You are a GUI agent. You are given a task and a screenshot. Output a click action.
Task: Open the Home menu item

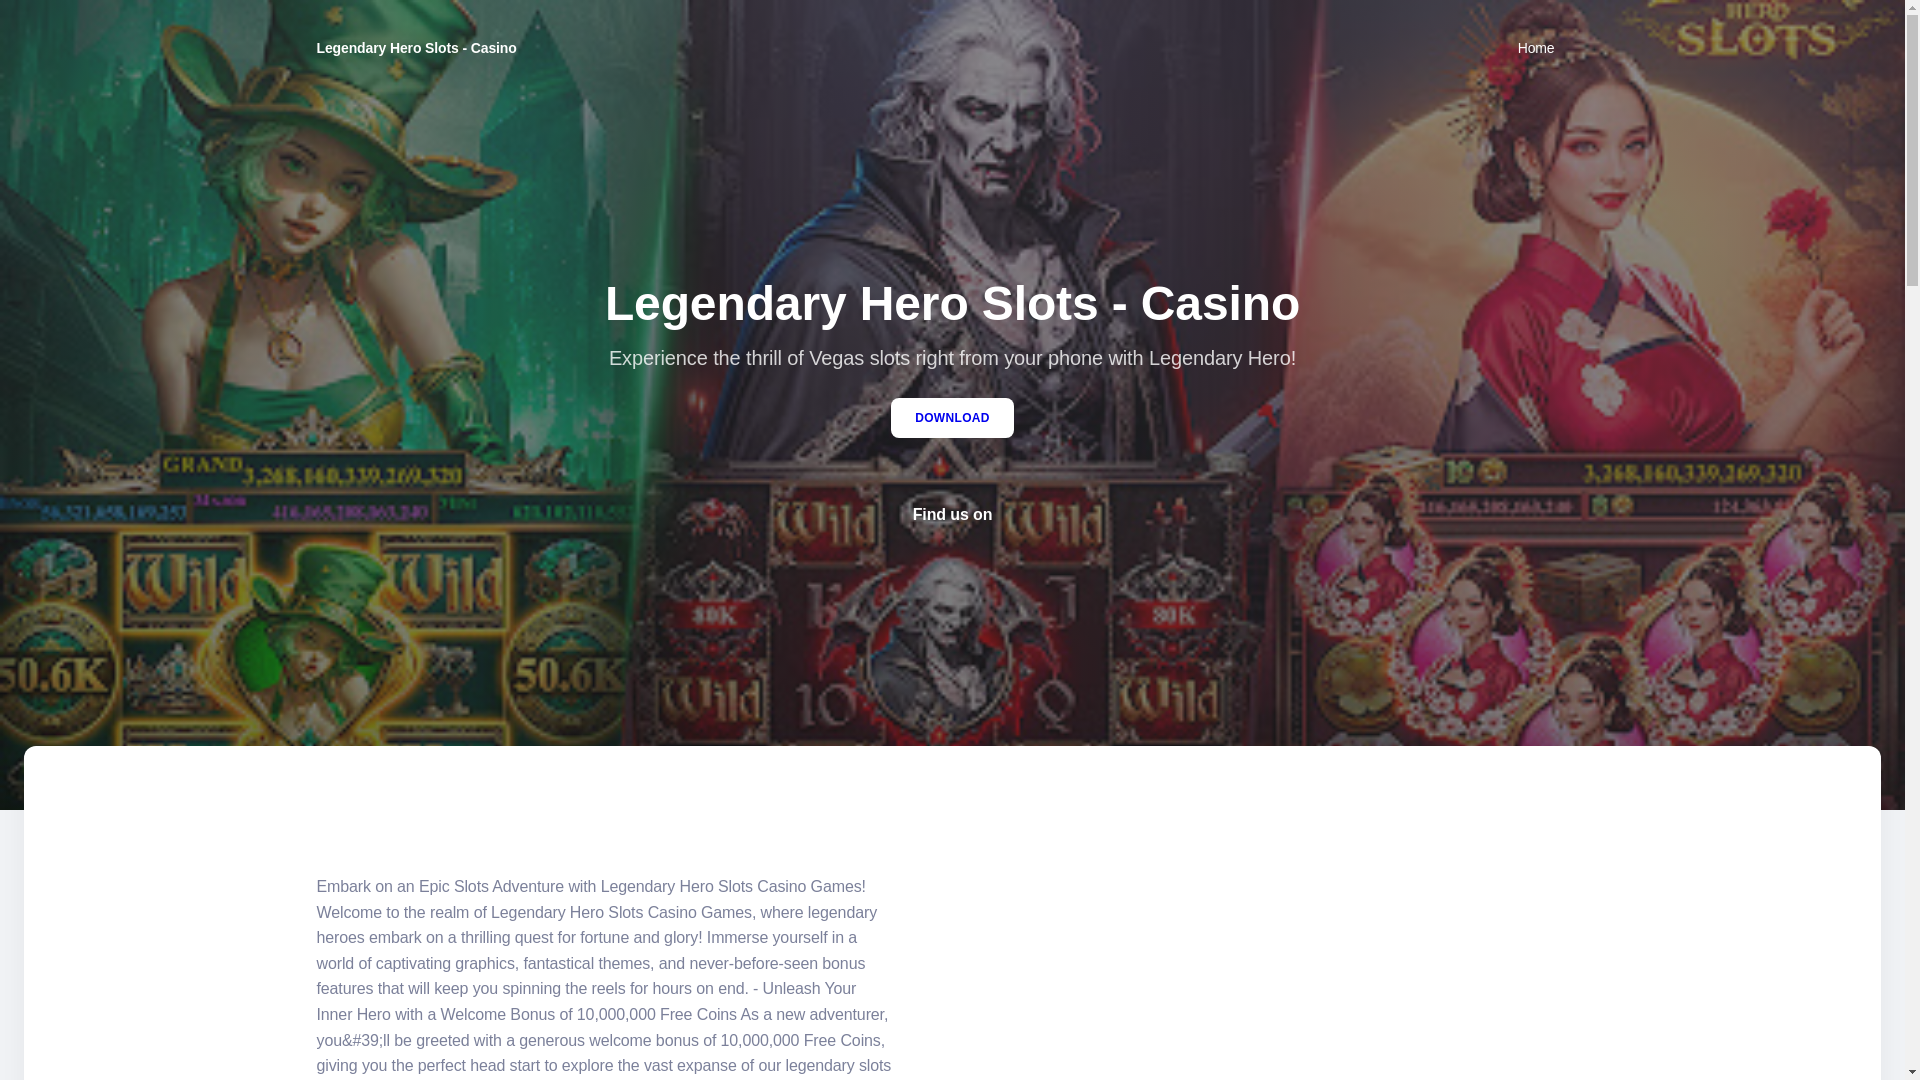(1535, 48)
